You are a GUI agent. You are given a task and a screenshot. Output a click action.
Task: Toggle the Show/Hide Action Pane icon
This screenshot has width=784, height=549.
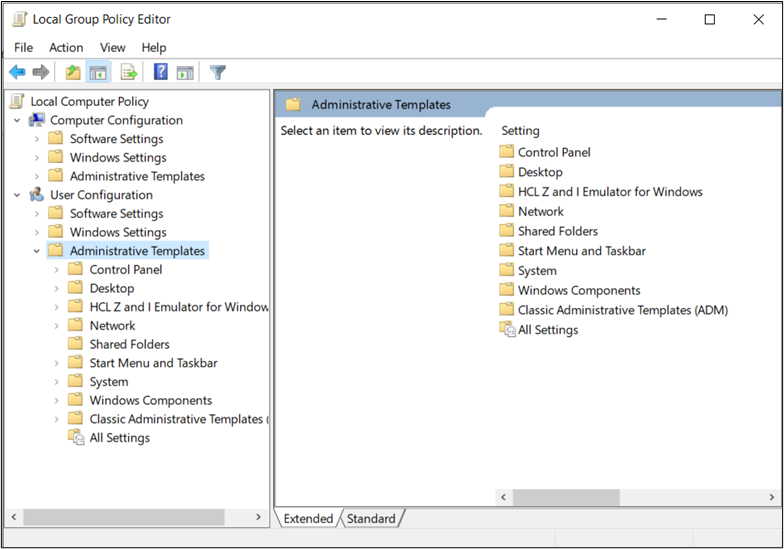tap(185, 72)
